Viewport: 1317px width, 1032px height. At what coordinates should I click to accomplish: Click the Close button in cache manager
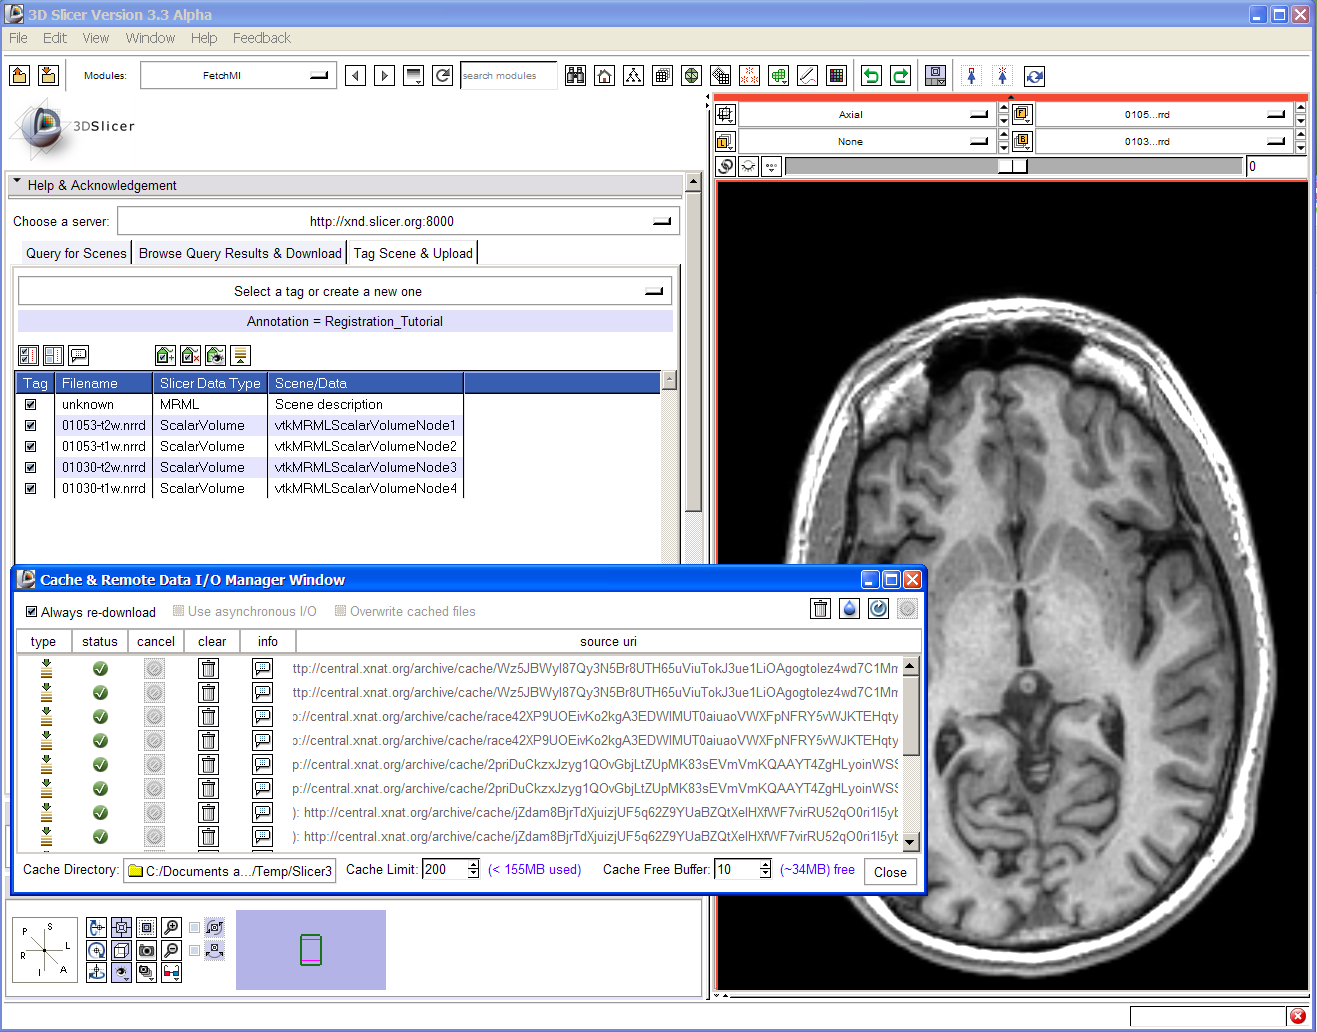coord(889,872)
